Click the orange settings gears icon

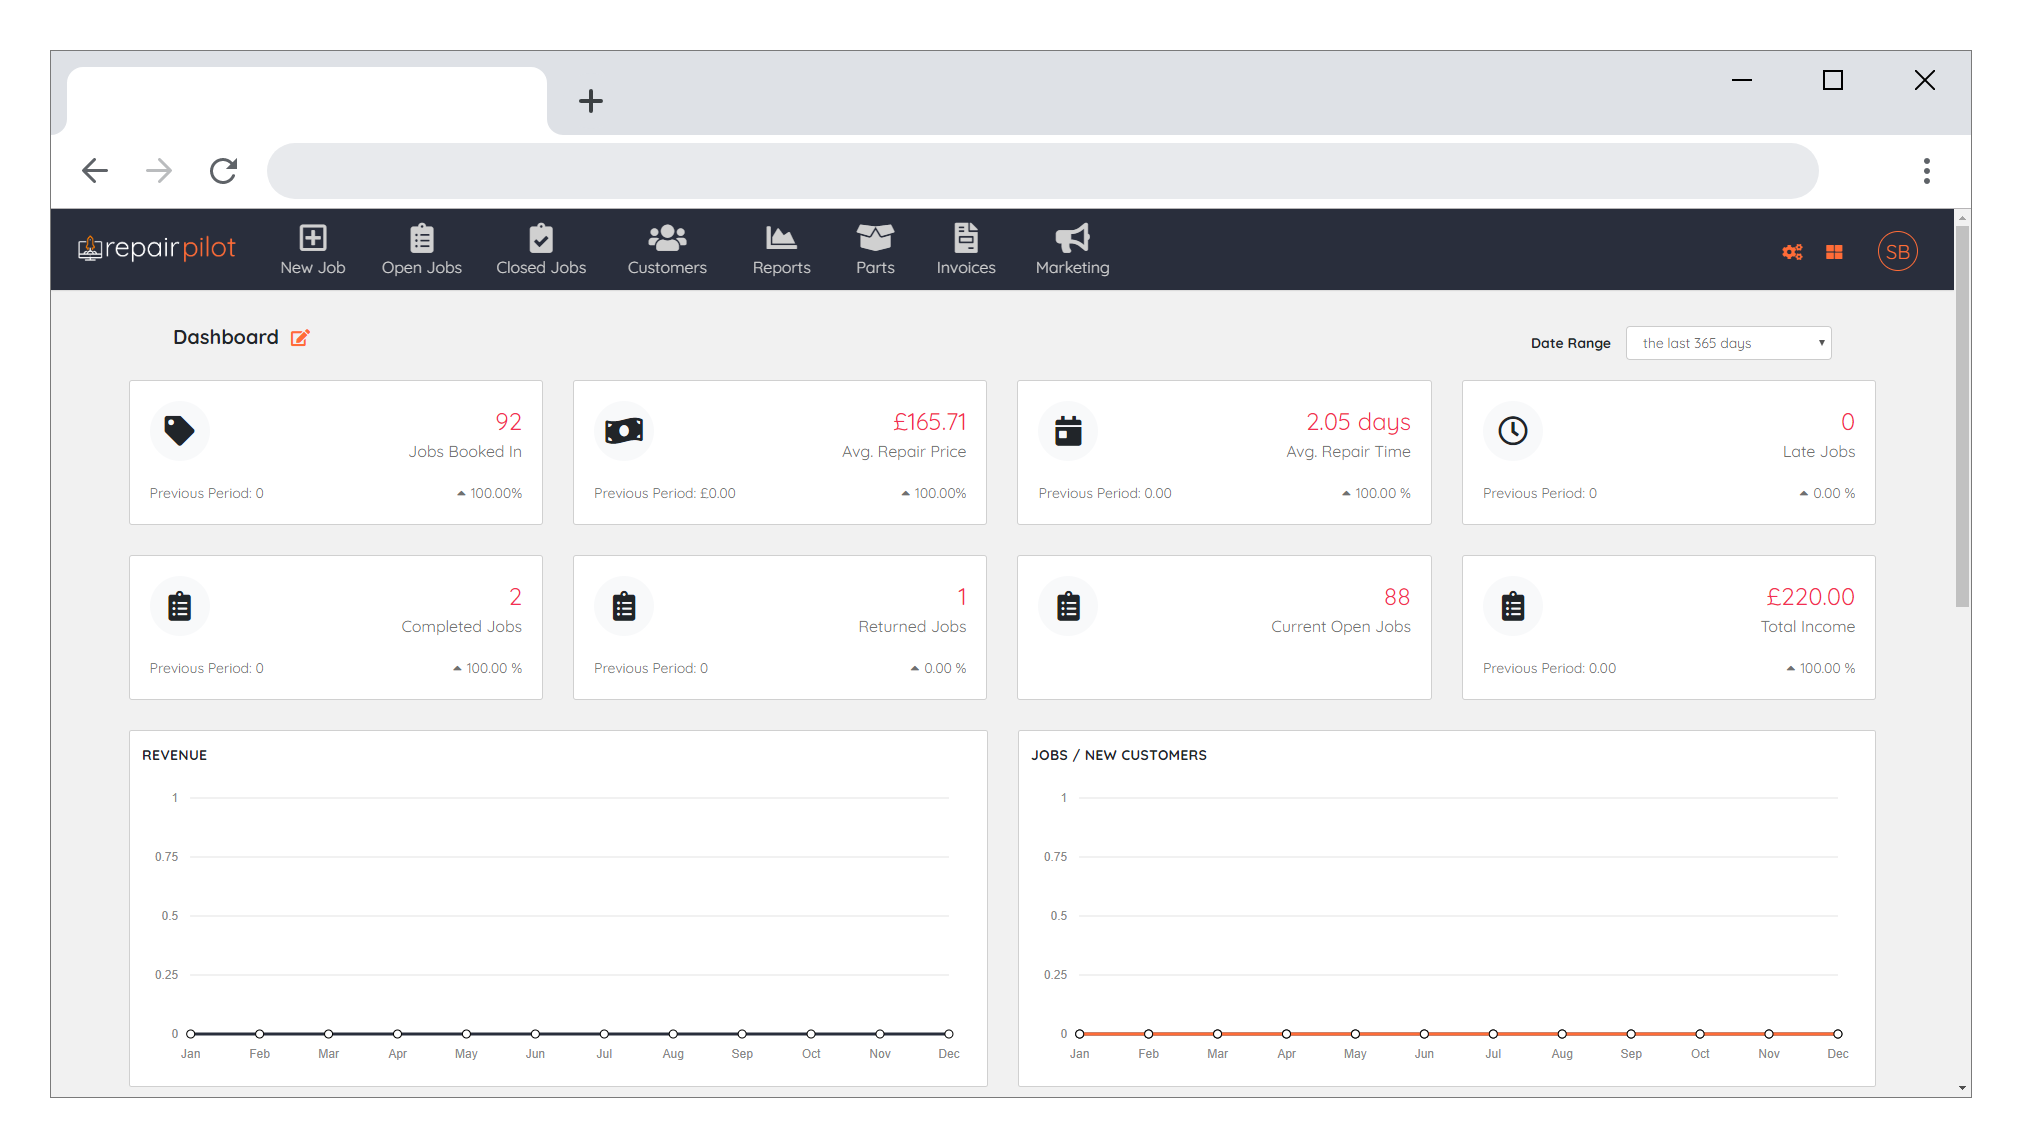tap(1792, 252)
